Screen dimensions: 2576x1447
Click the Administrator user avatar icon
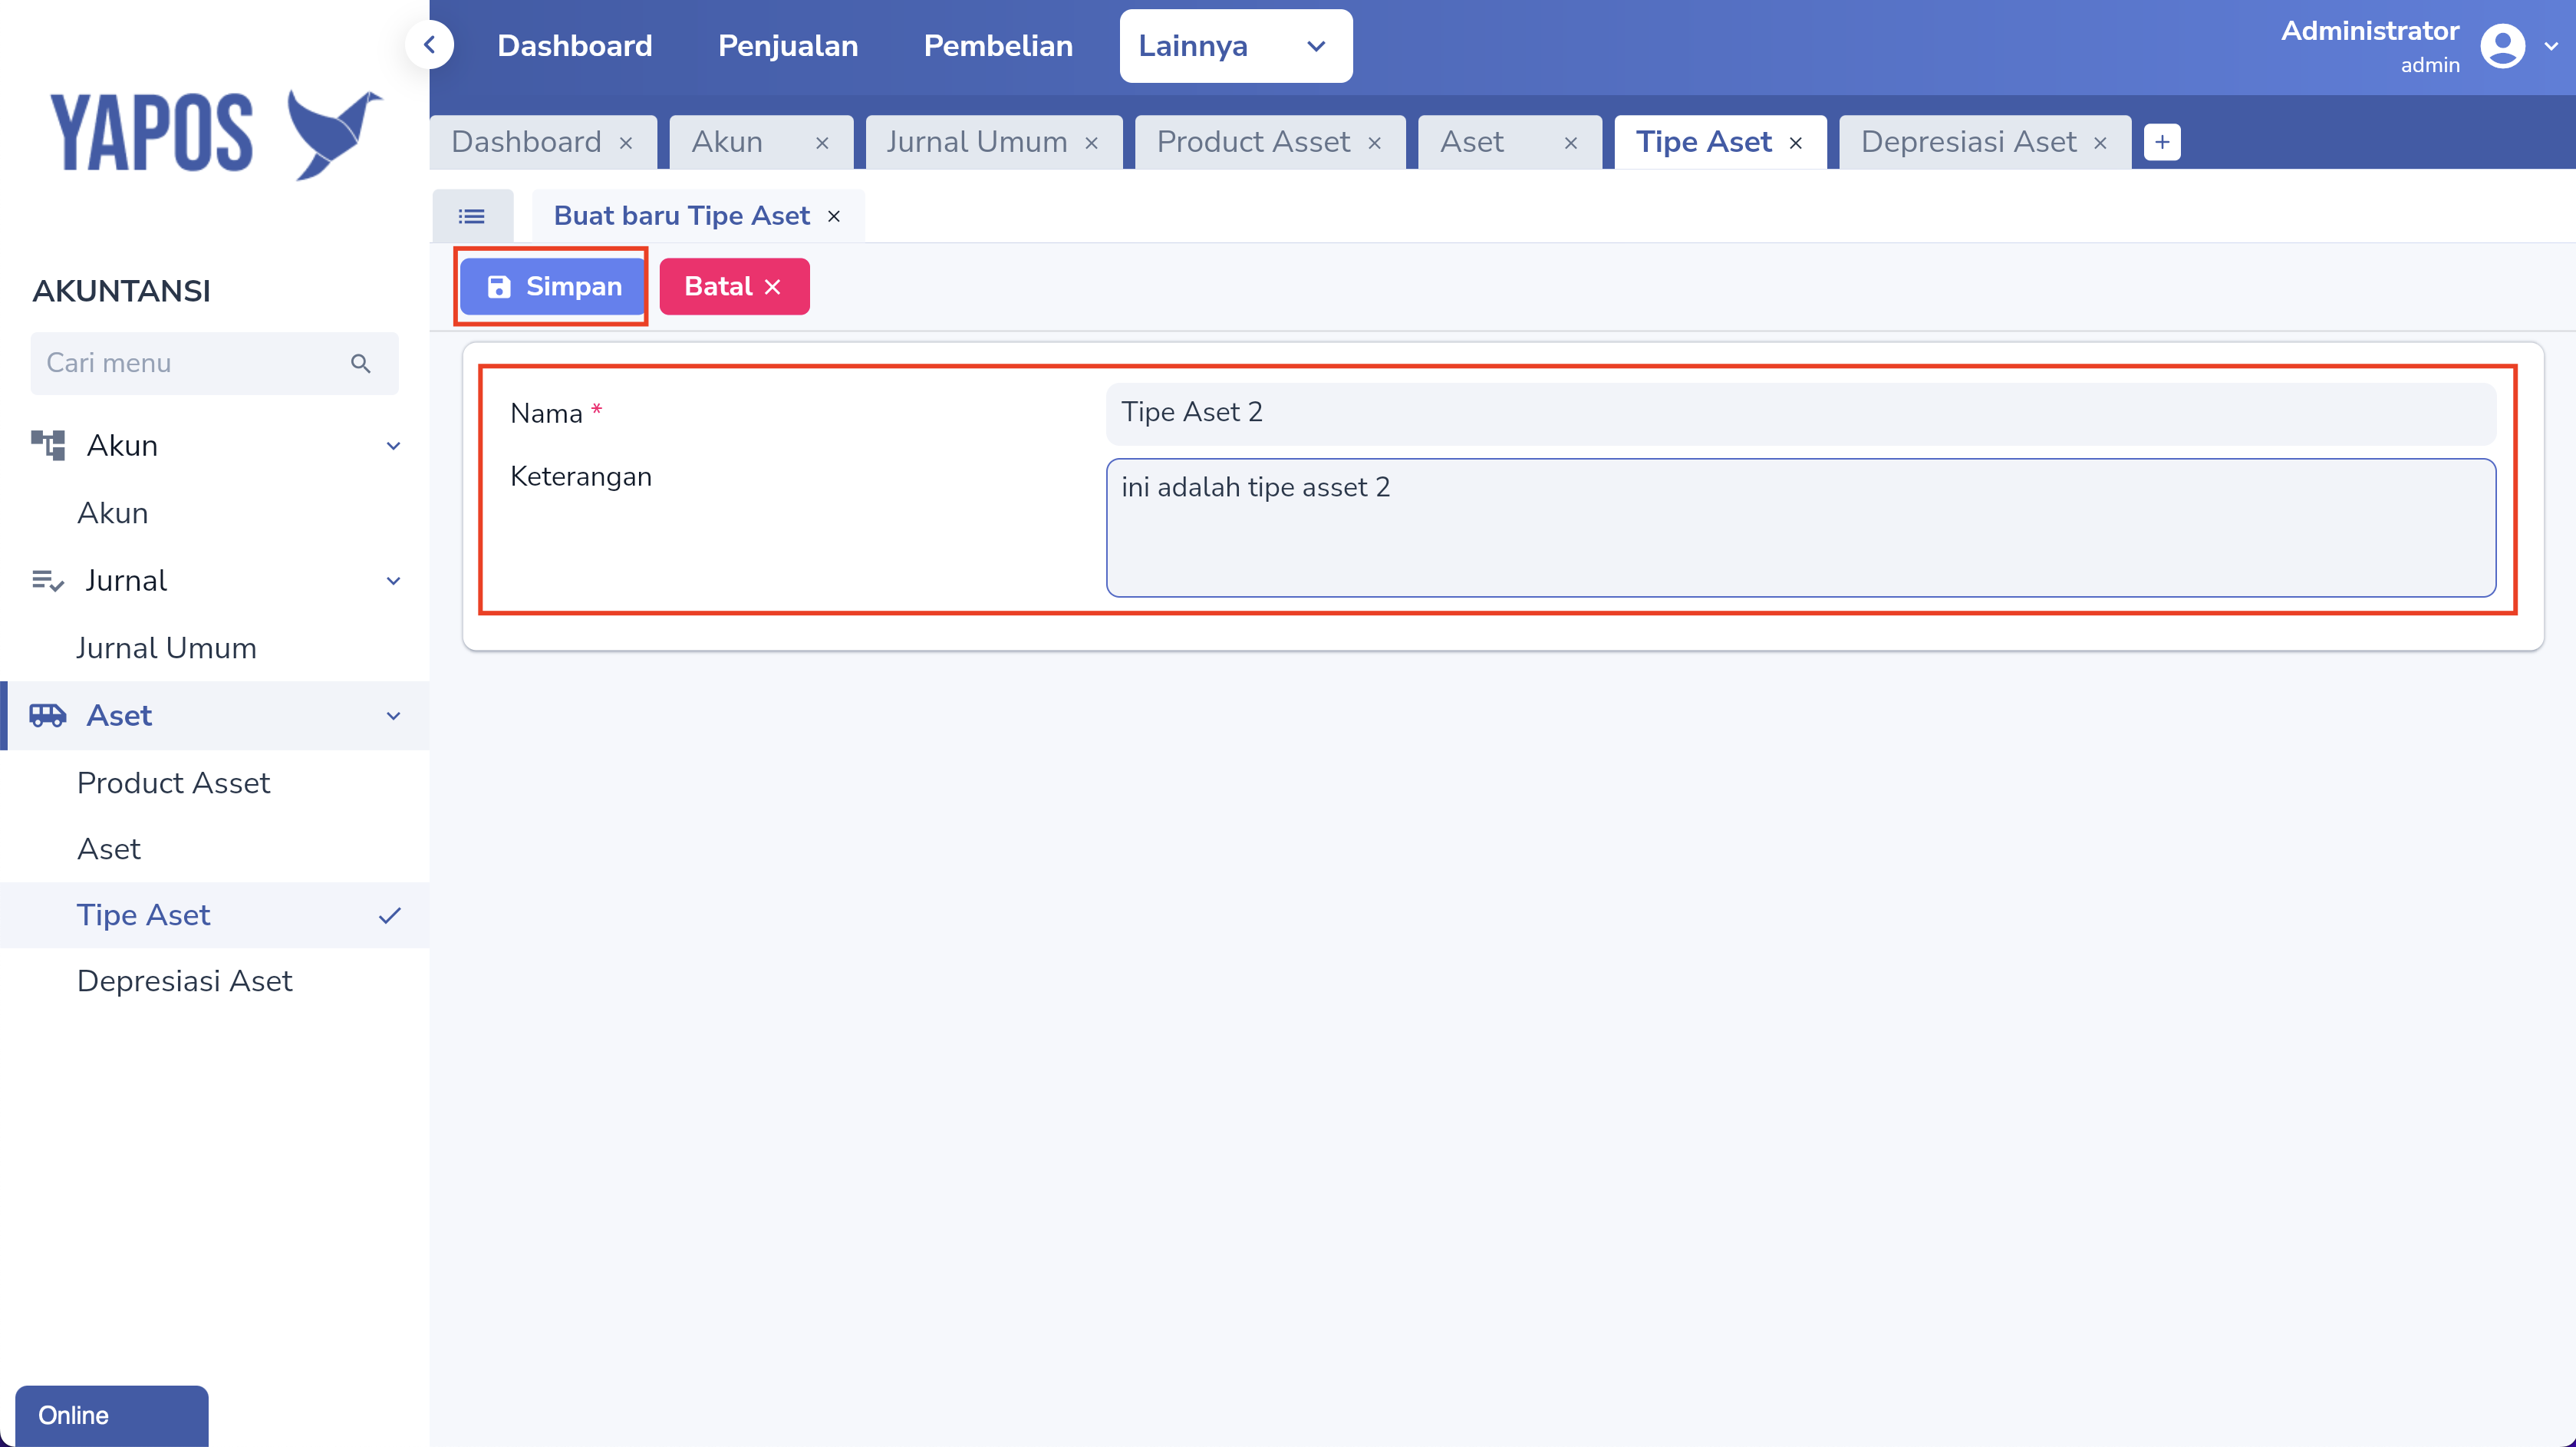point(2503,46)
